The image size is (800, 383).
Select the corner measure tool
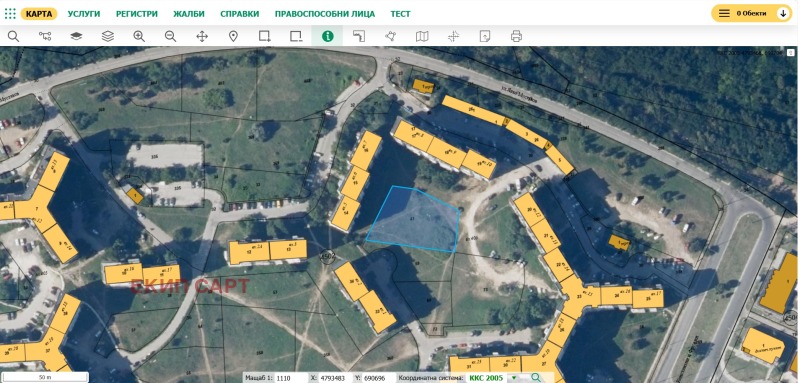click(359, 36)
